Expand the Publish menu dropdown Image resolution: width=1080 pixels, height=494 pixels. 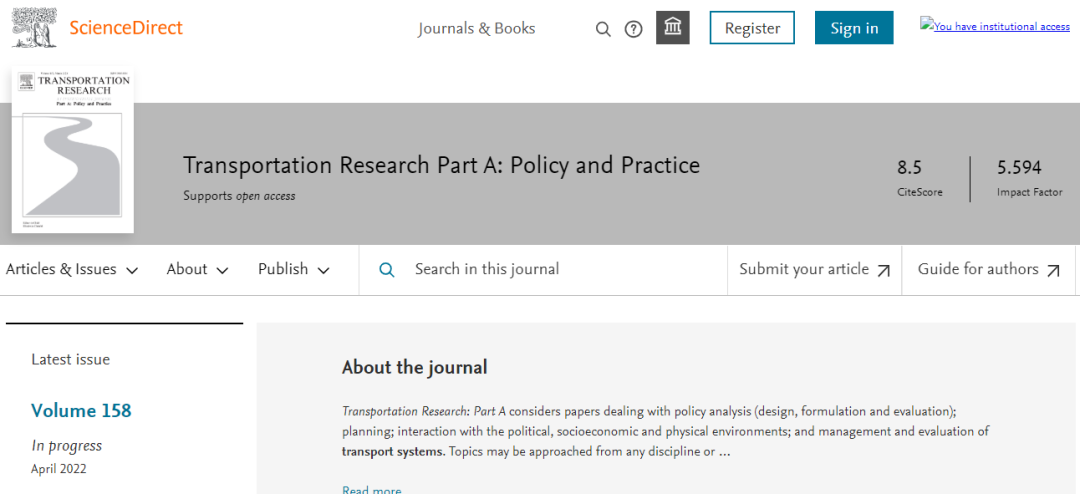294,269
